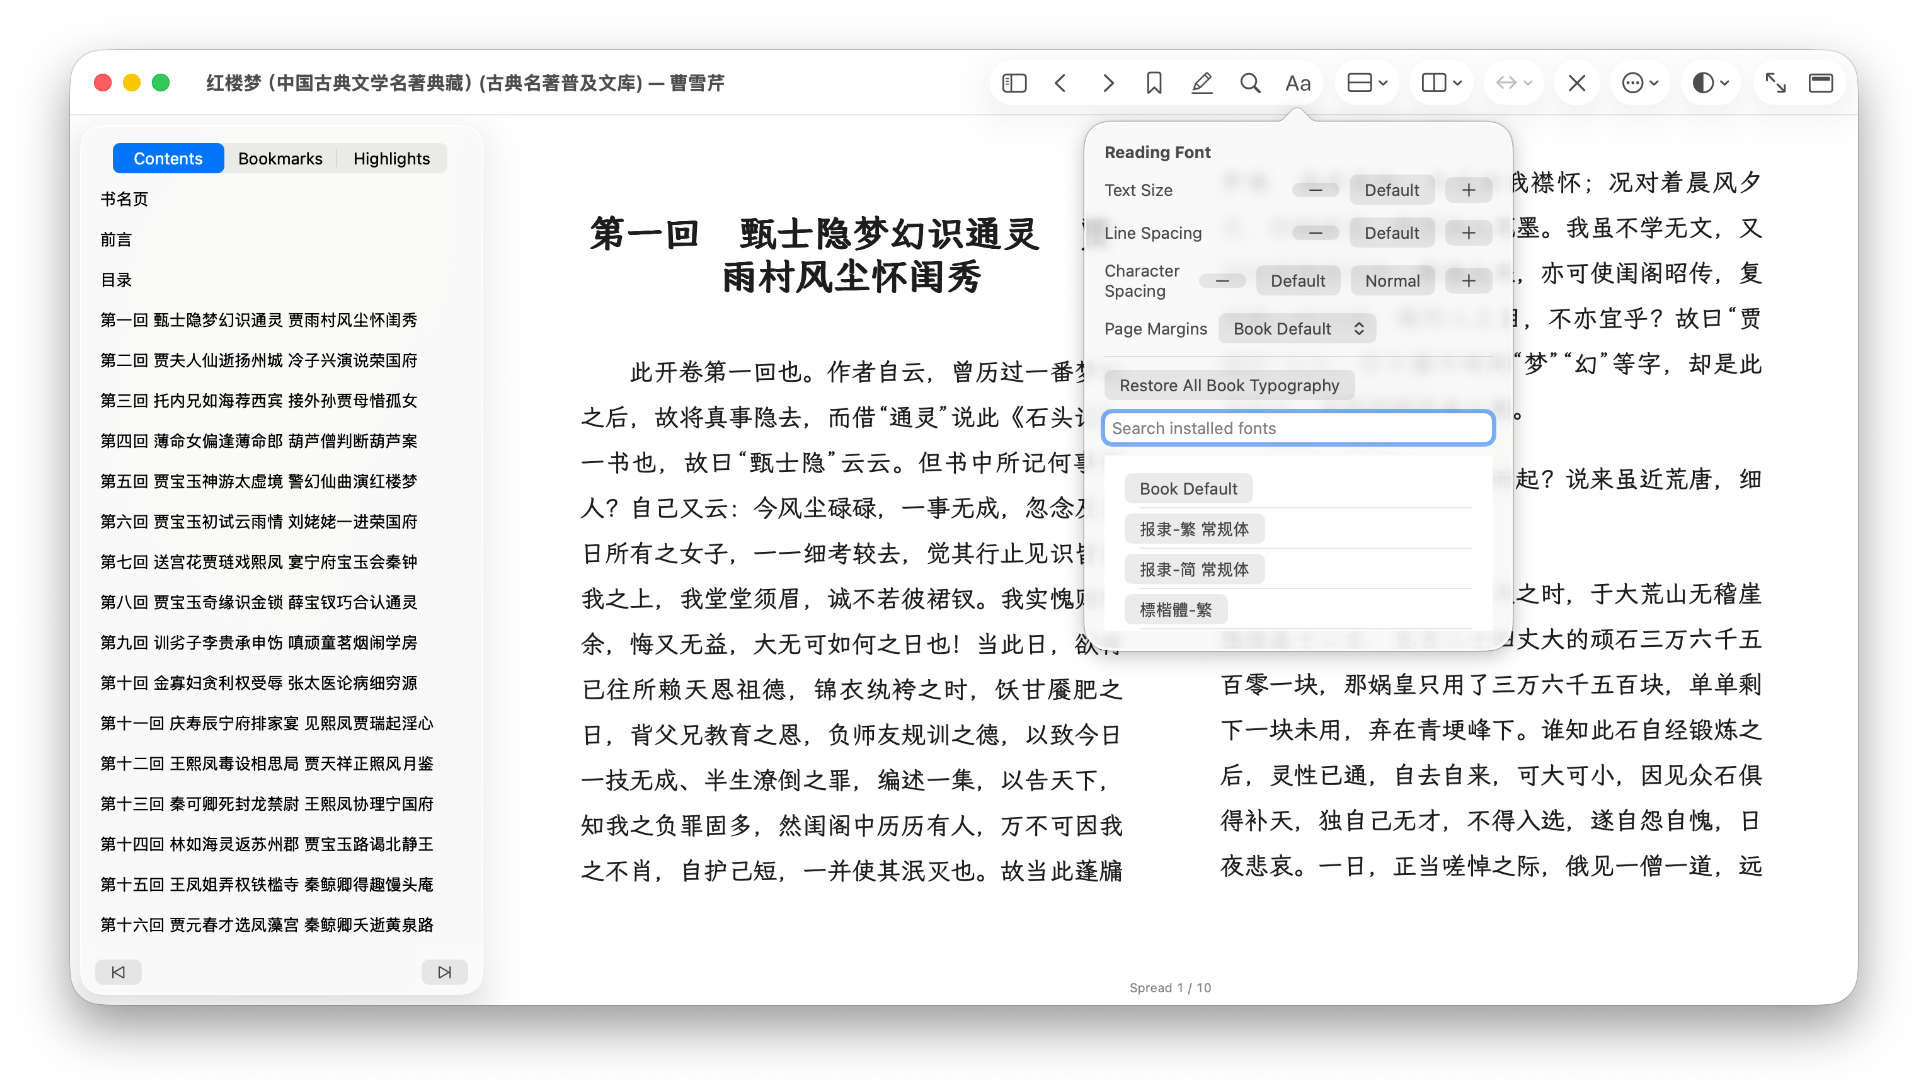Viewport: 1920px width, 1080px height.
Task: Close the Aa reading font popover
Action: click(1298, 83)
